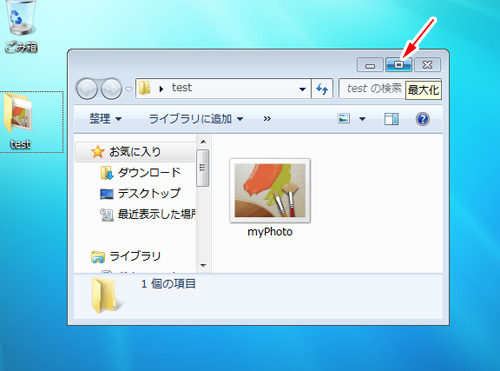
Task: Show more toolbar commands chevron
Action: (267, 119)
